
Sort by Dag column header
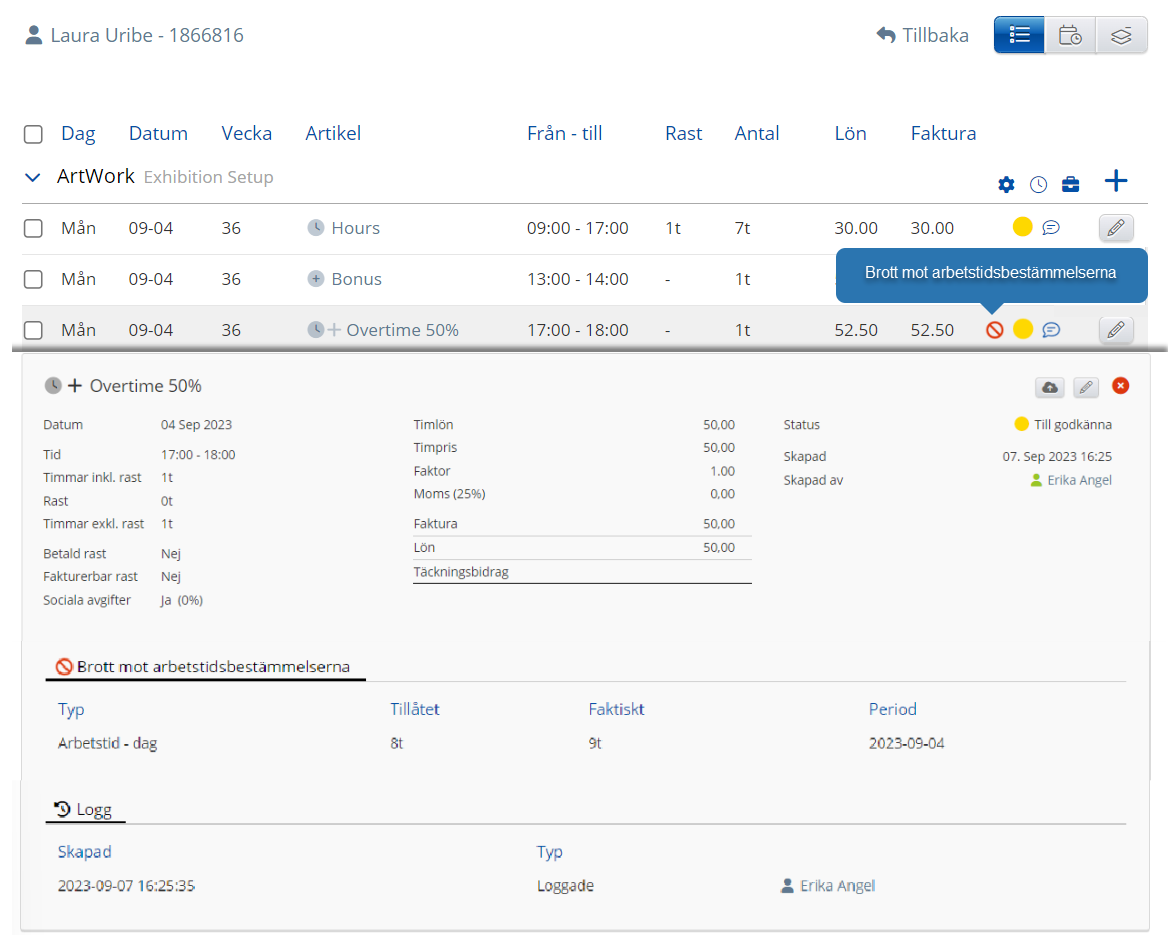pyautogui.click(x=78, y=133)
